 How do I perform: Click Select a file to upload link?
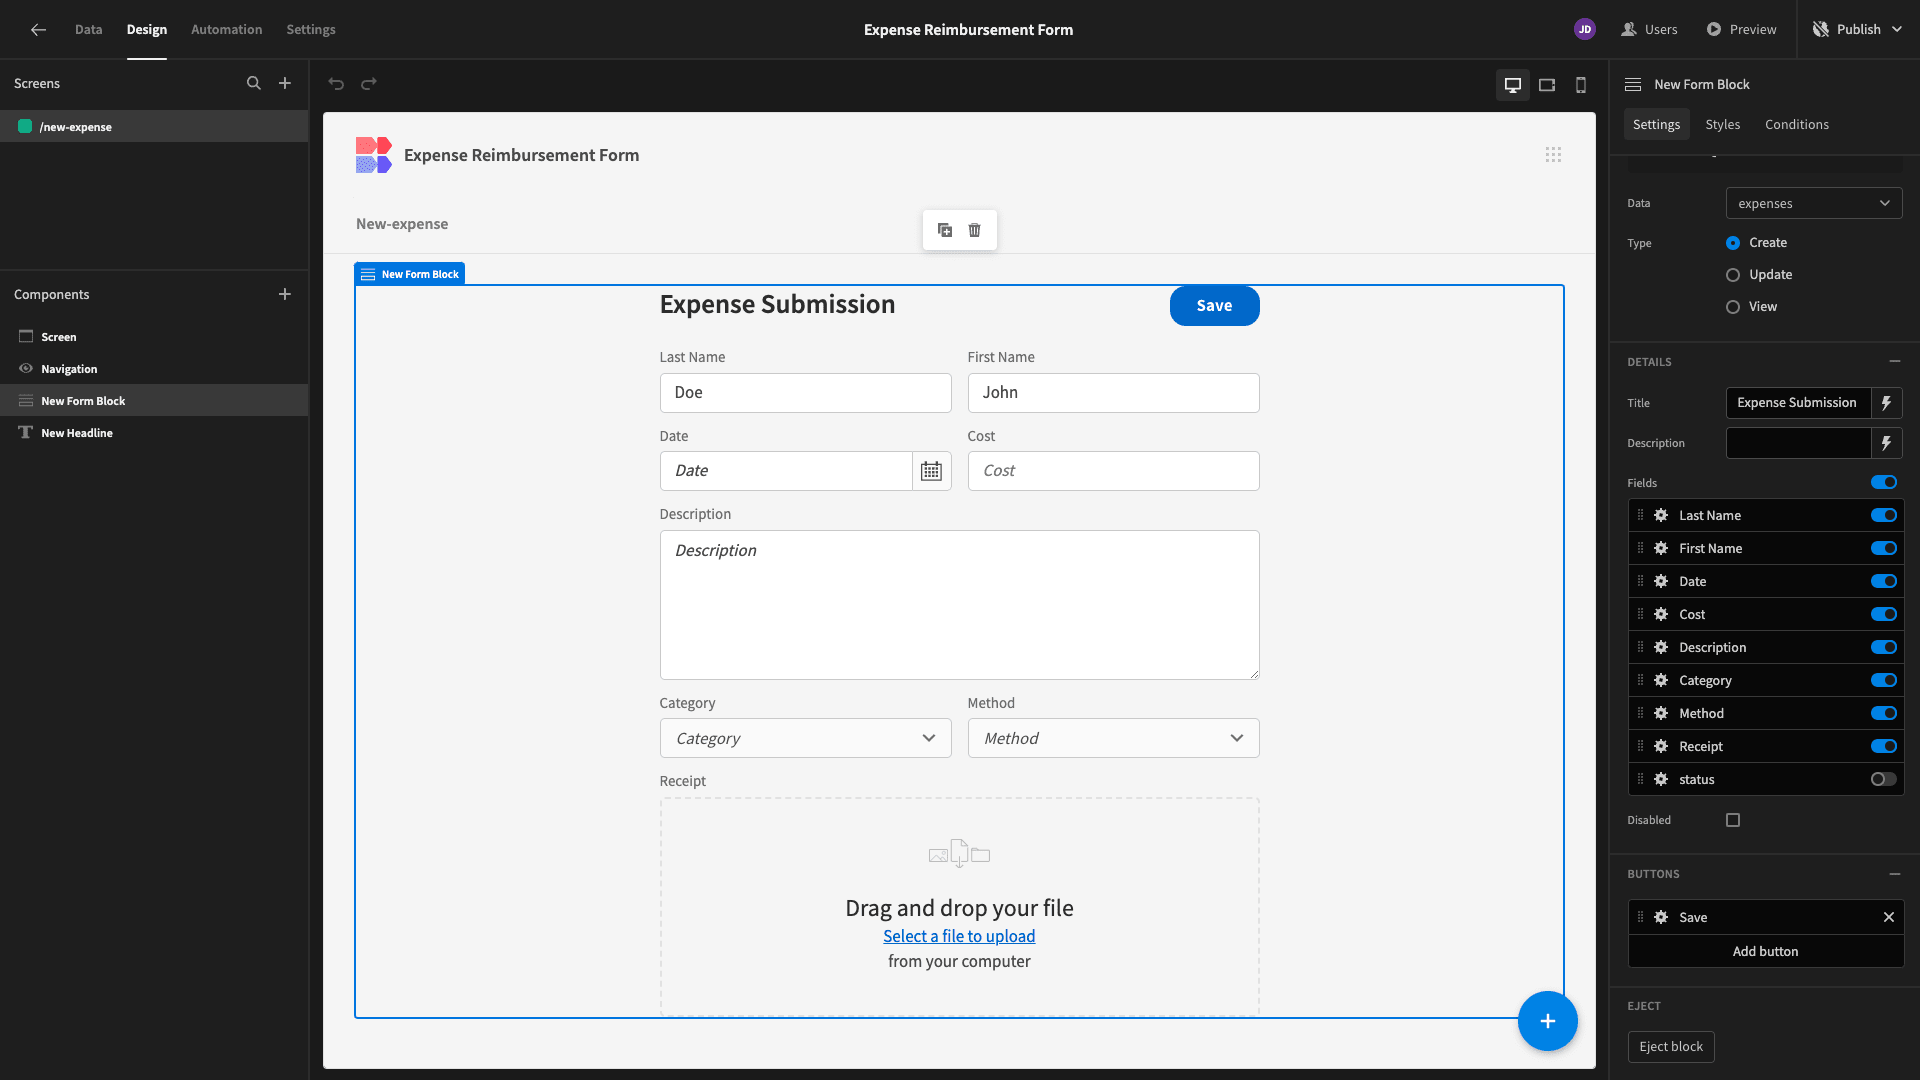[x=959, y=936]
